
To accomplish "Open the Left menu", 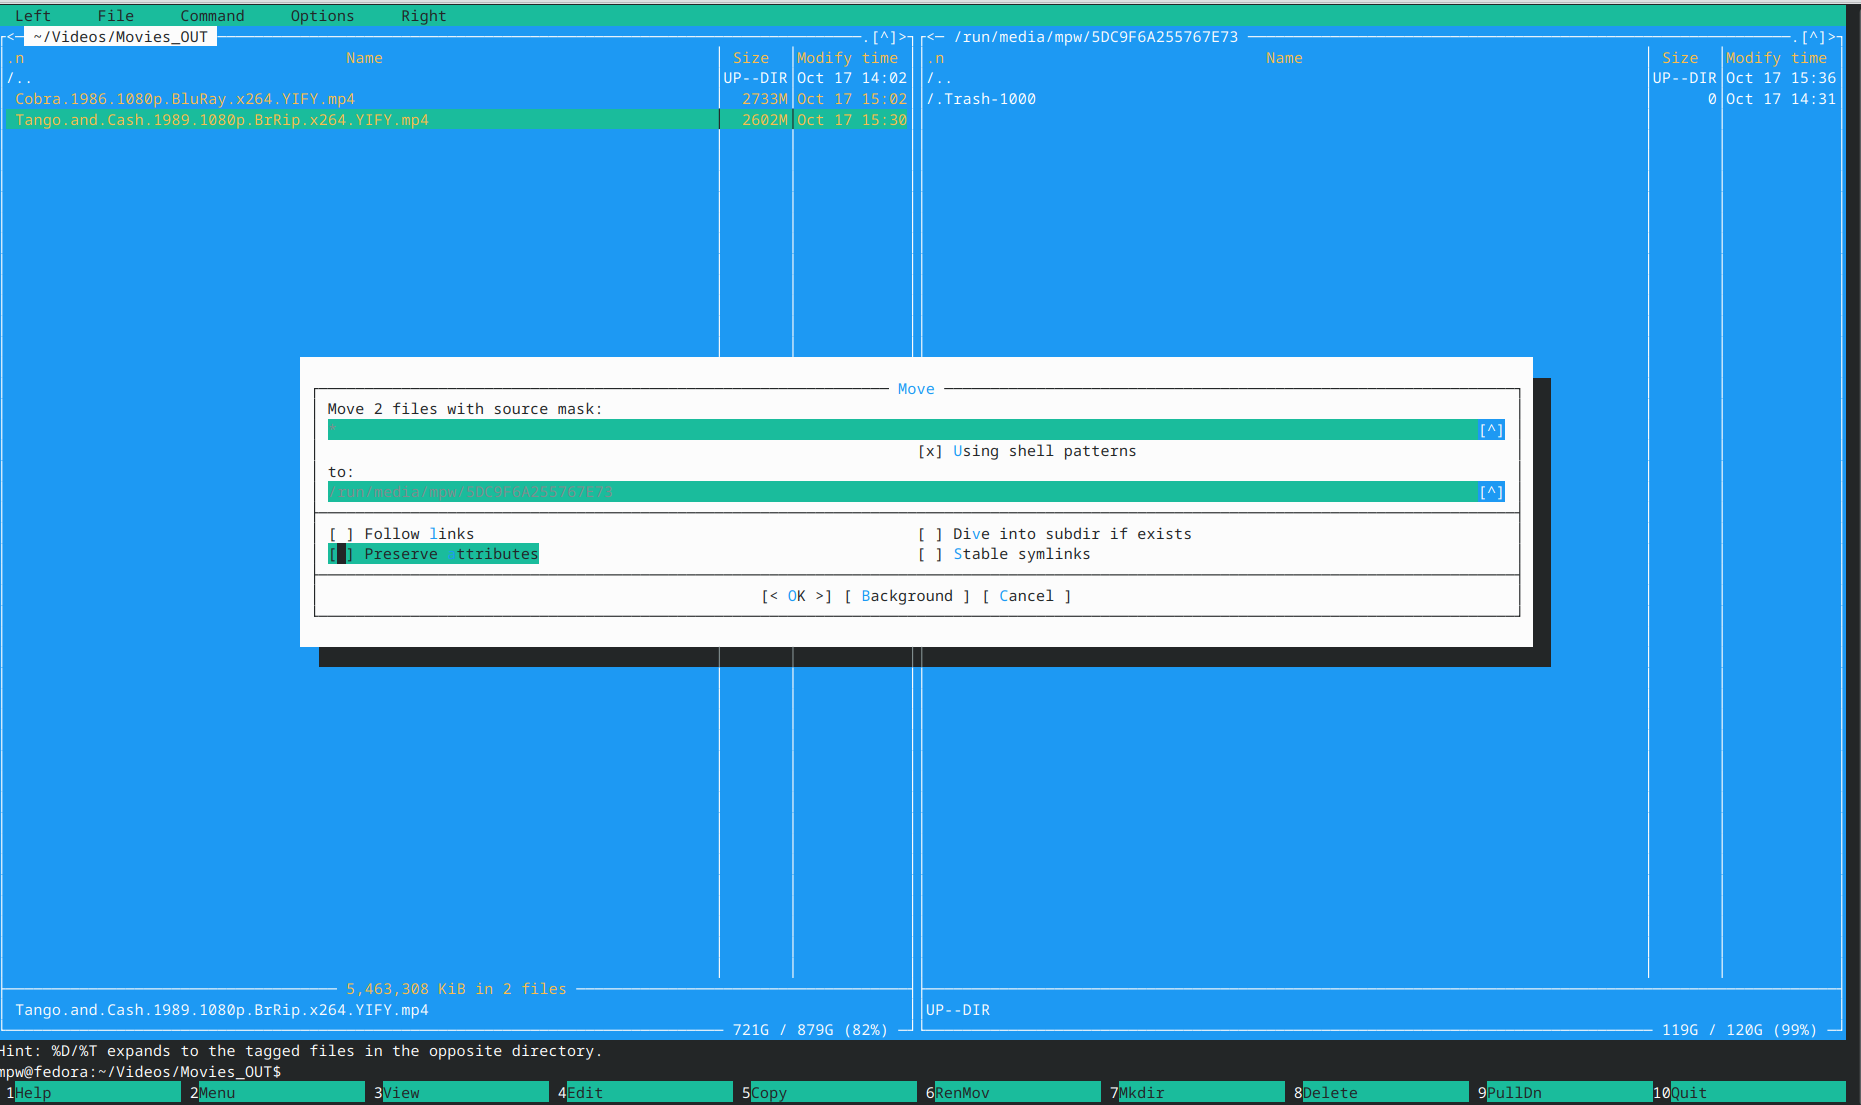I will point(32,16).
